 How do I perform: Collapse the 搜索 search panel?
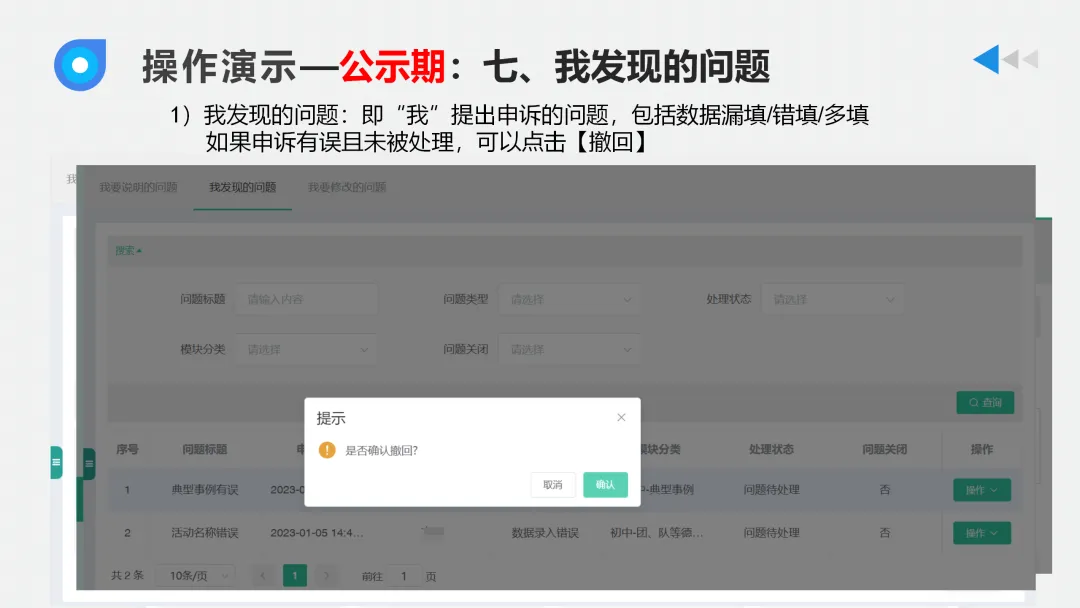click(x=127, y=250)
